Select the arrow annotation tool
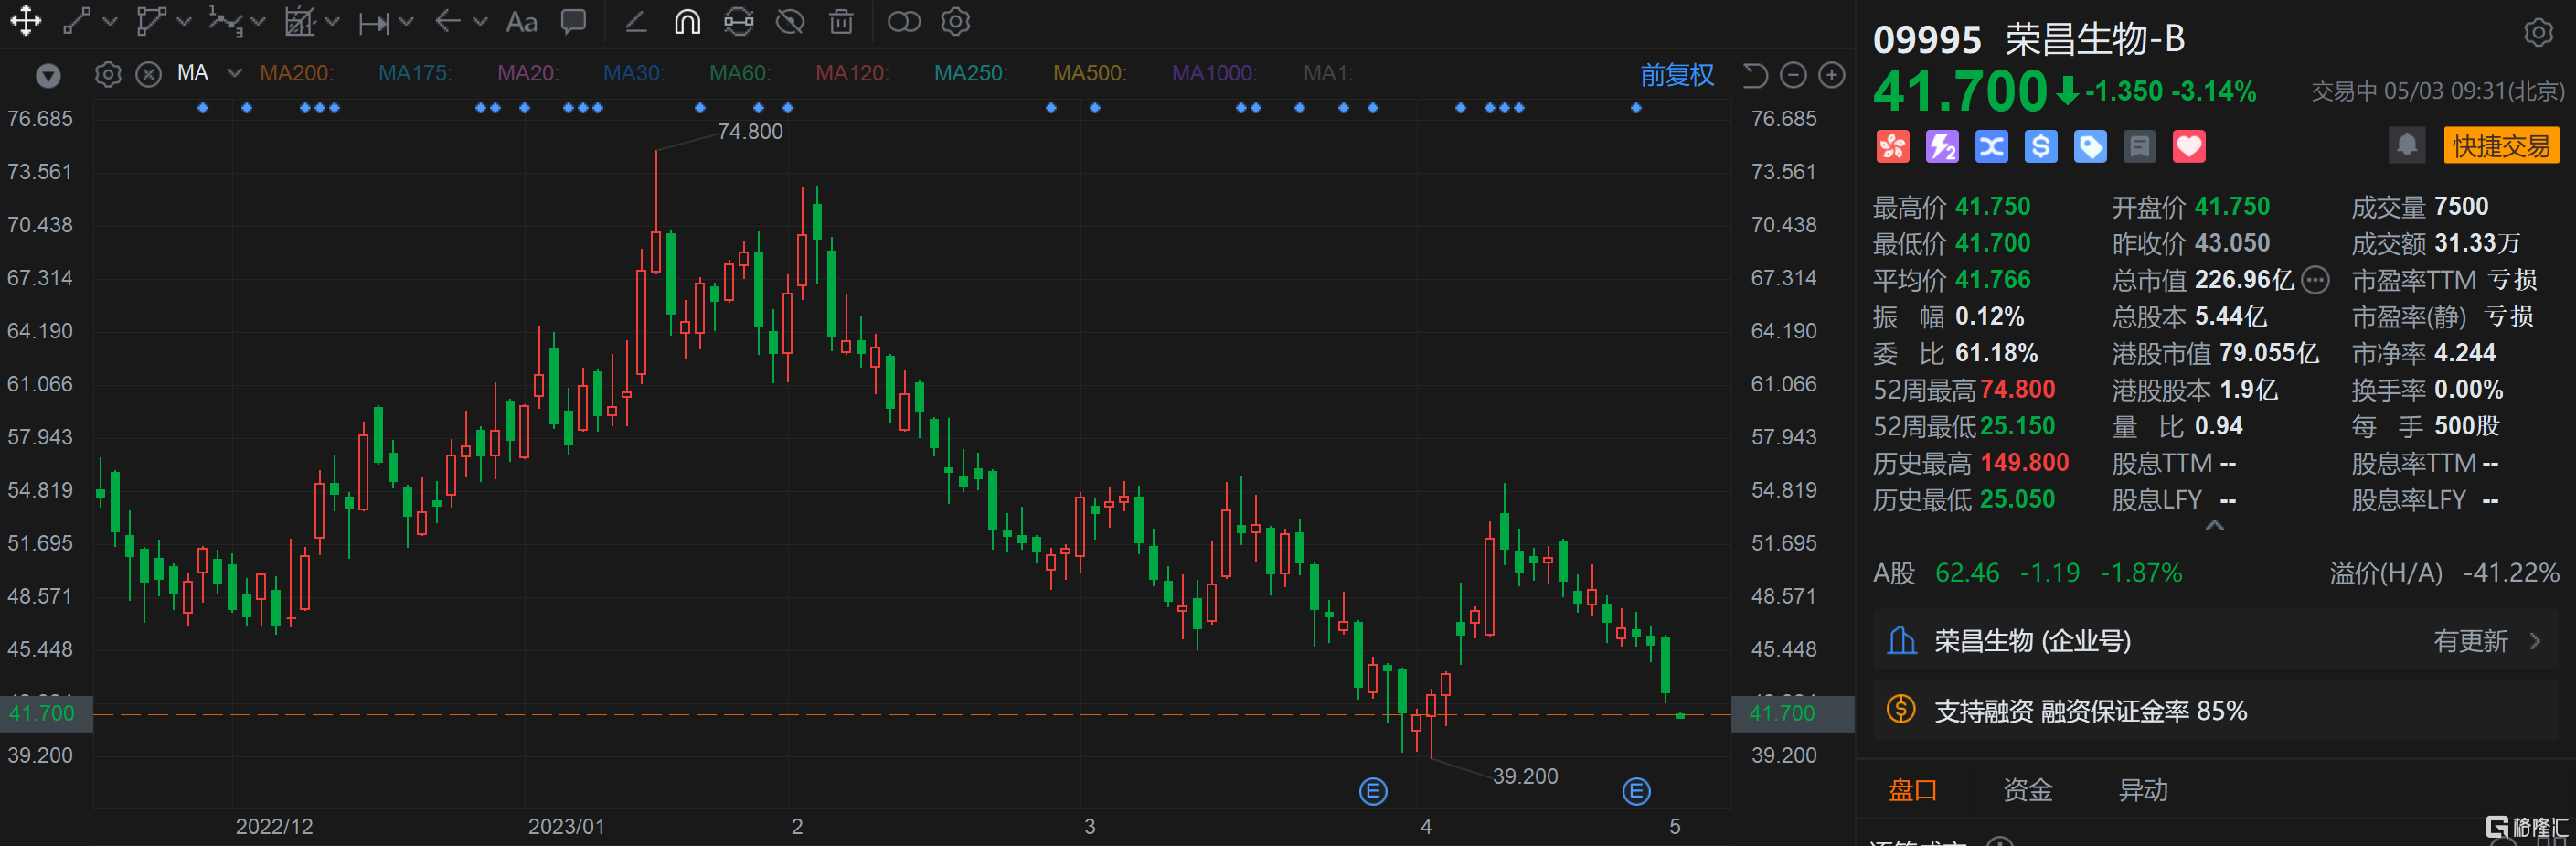This screenshot has height=846, width=2576. coord(448,21)
